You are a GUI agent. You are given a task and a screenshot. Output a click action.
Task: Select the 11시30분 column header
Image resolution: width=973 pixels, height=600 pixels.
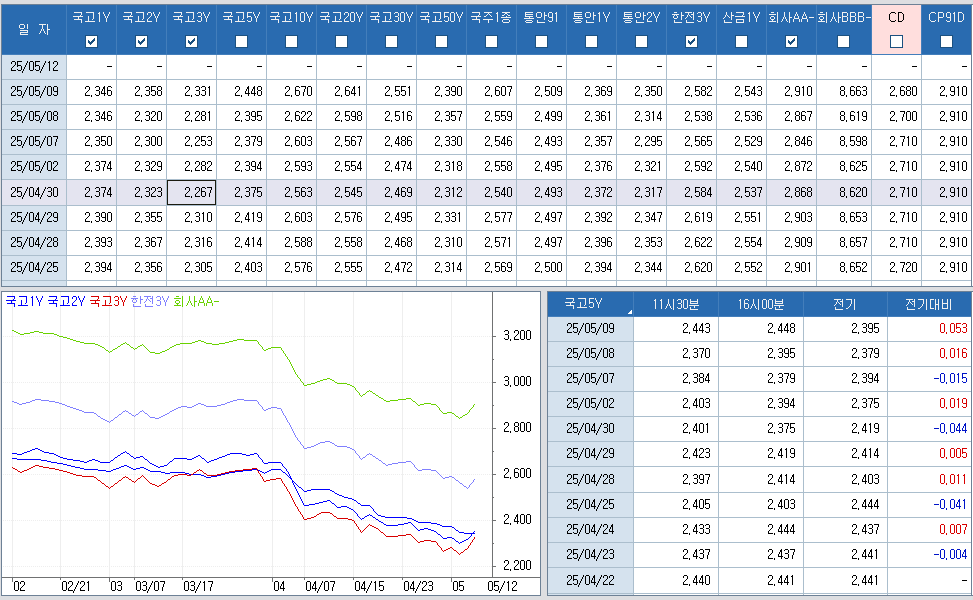[674, 302]
